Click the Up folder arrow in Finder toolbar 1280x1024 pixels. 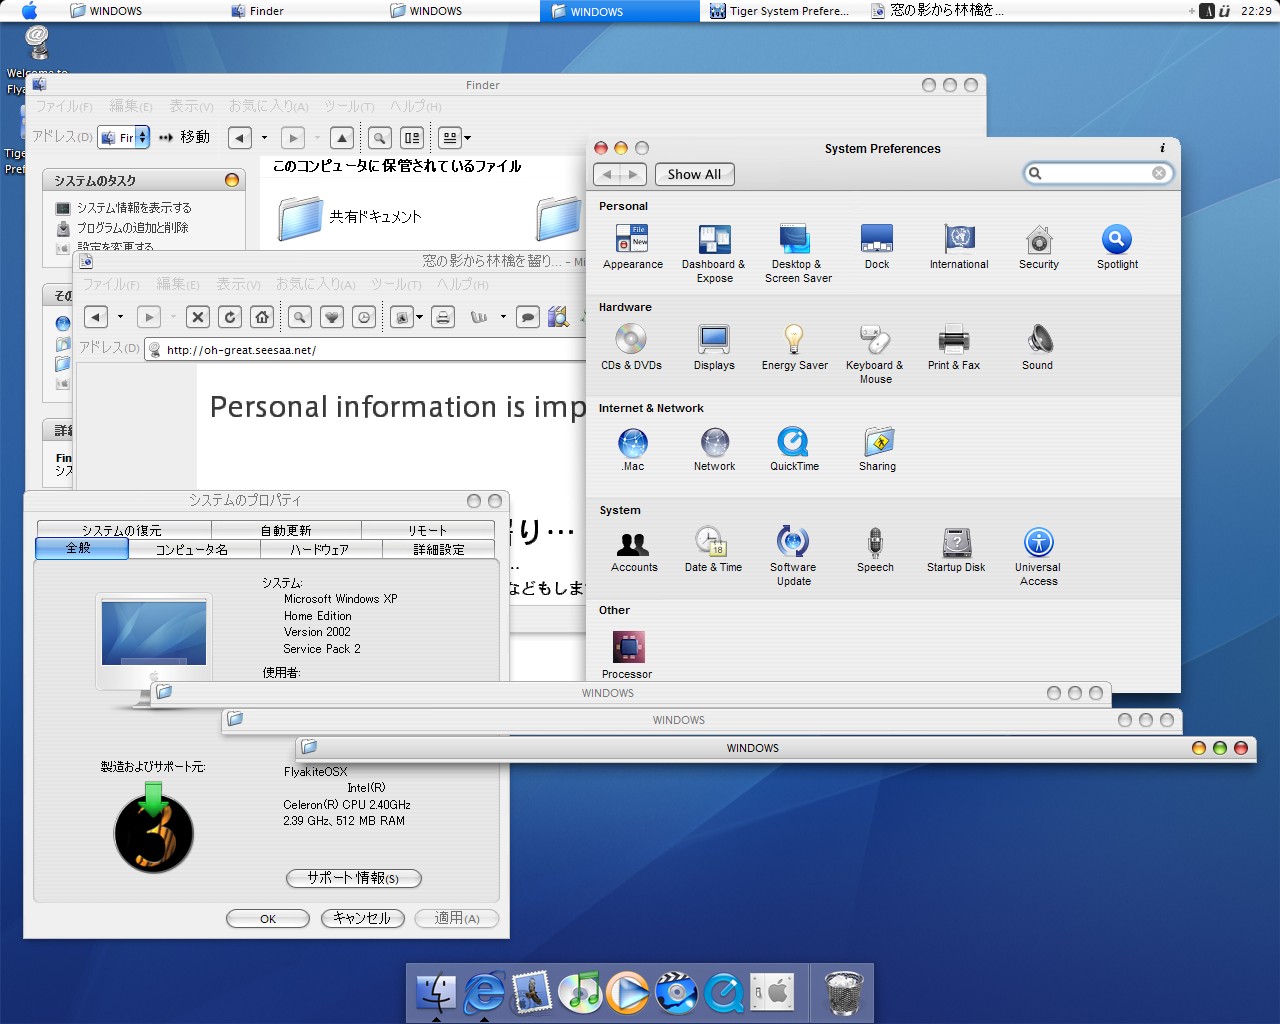tap(342, 138)
